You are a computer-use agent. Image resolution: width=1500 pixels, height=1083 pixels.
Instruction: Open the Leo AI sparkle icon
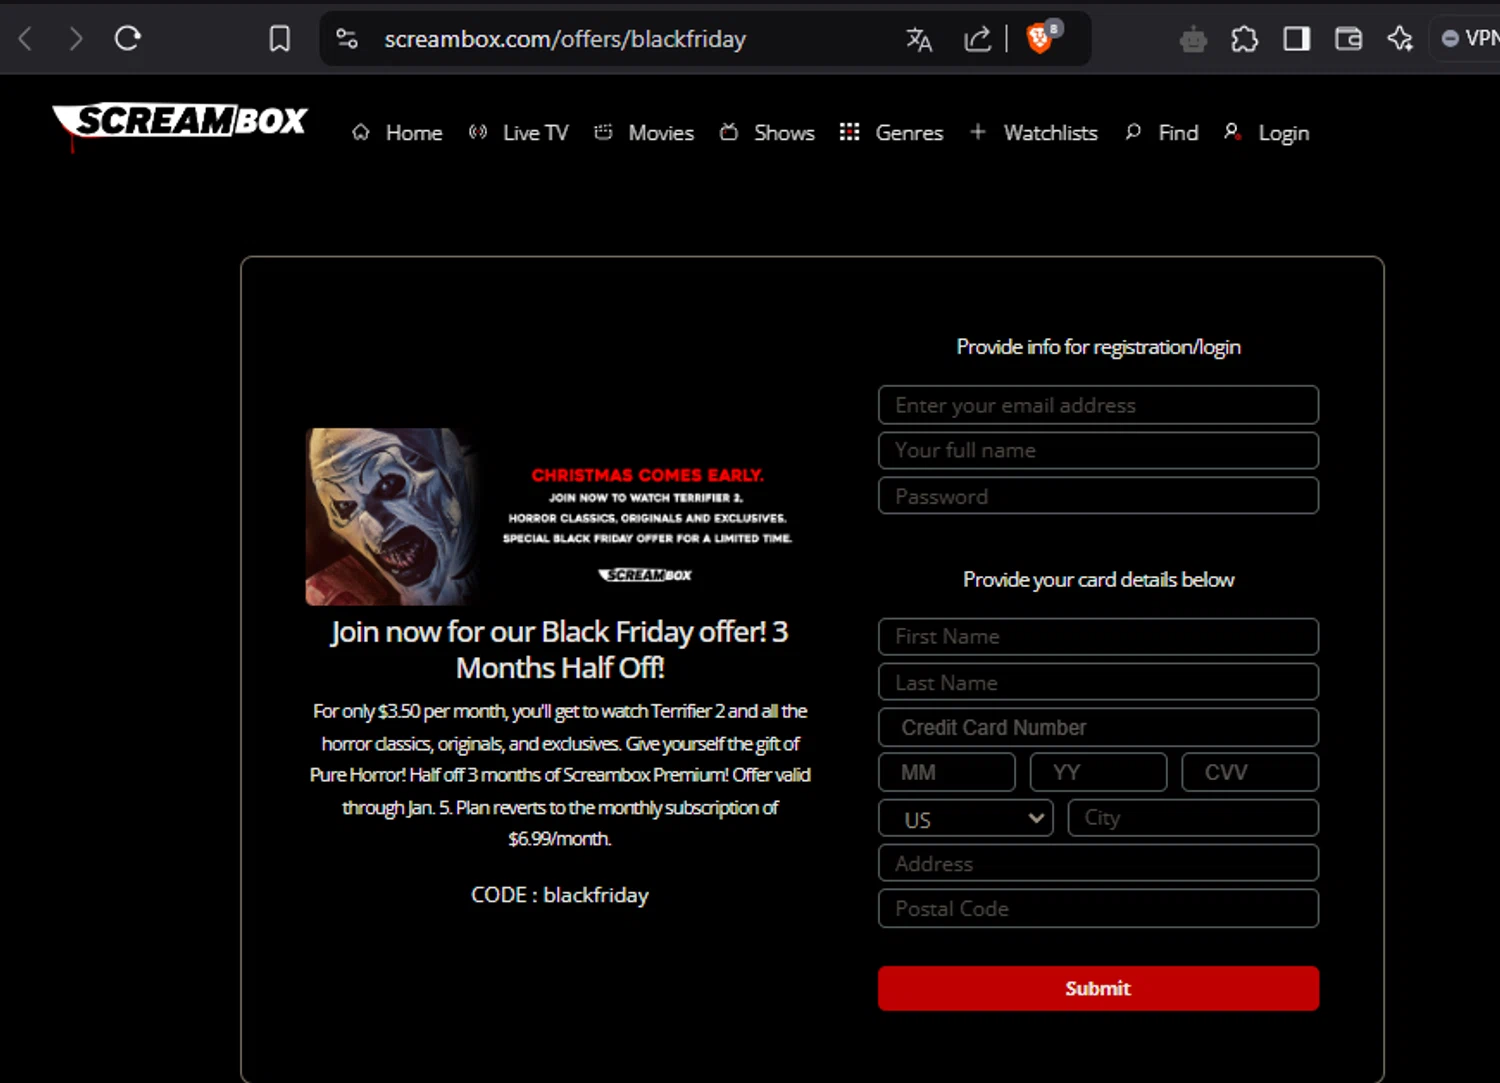click(x=1400, y=39)
